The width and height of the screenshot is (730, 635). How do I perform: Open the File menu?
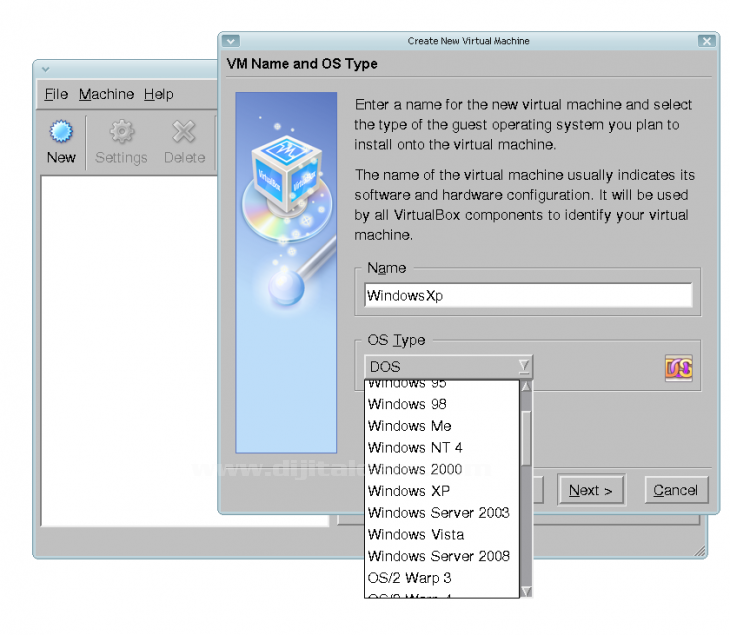click(56, 94)
